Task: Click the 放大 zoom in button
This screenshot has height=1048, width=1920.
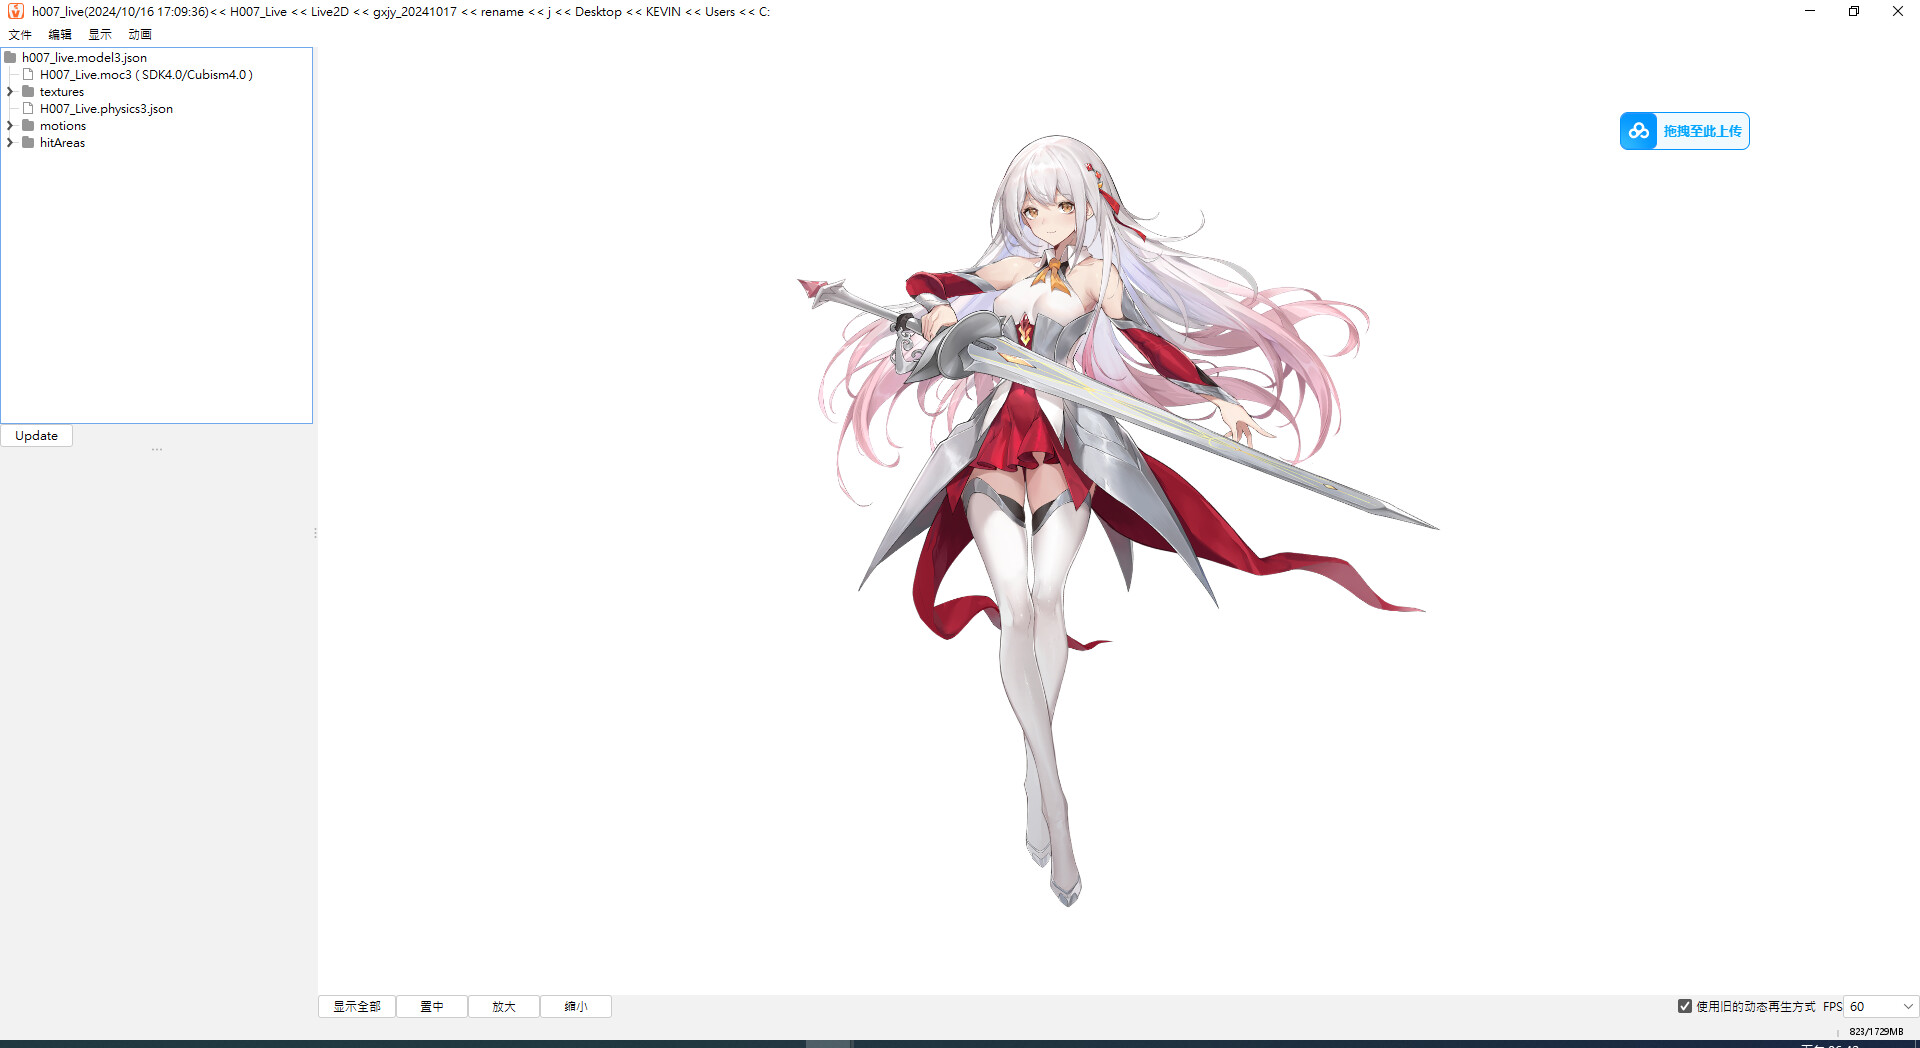Action: 504,1007
